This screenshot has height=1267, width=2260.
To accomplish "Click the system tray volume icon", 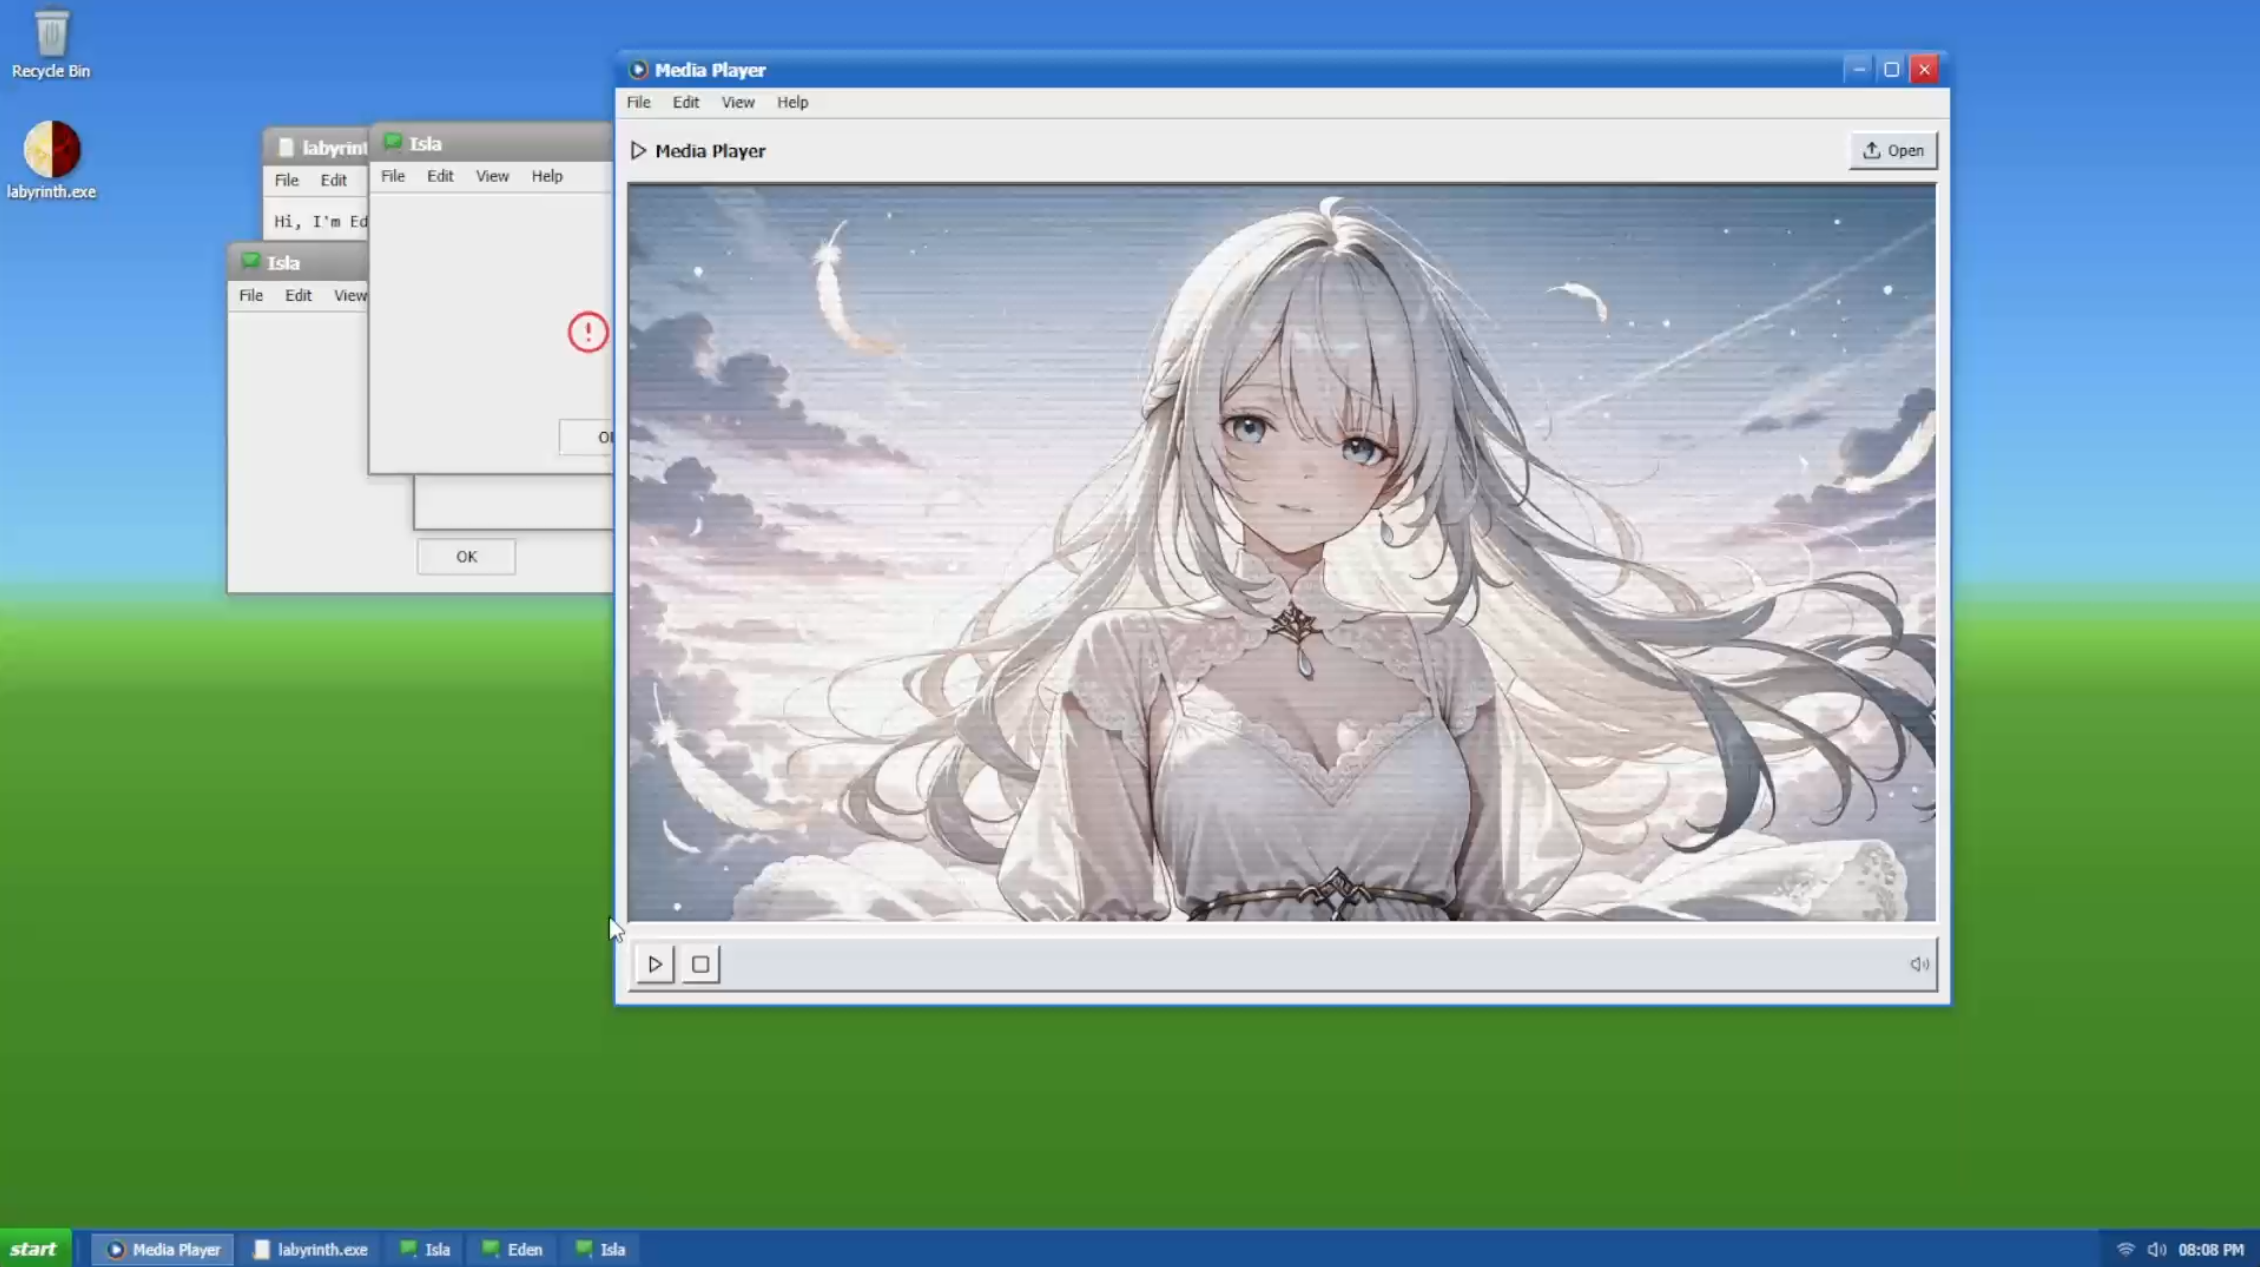I will (2156, 1249).
